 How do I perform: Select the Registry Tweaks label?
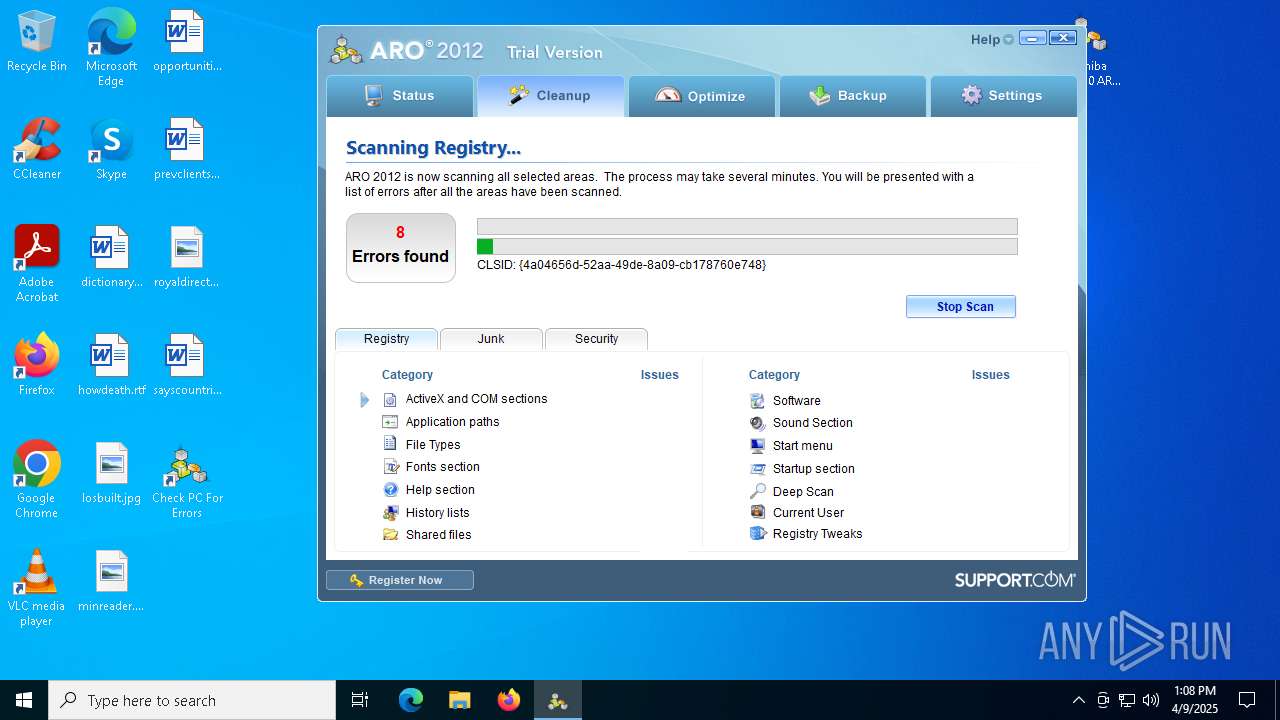point(817,534)
